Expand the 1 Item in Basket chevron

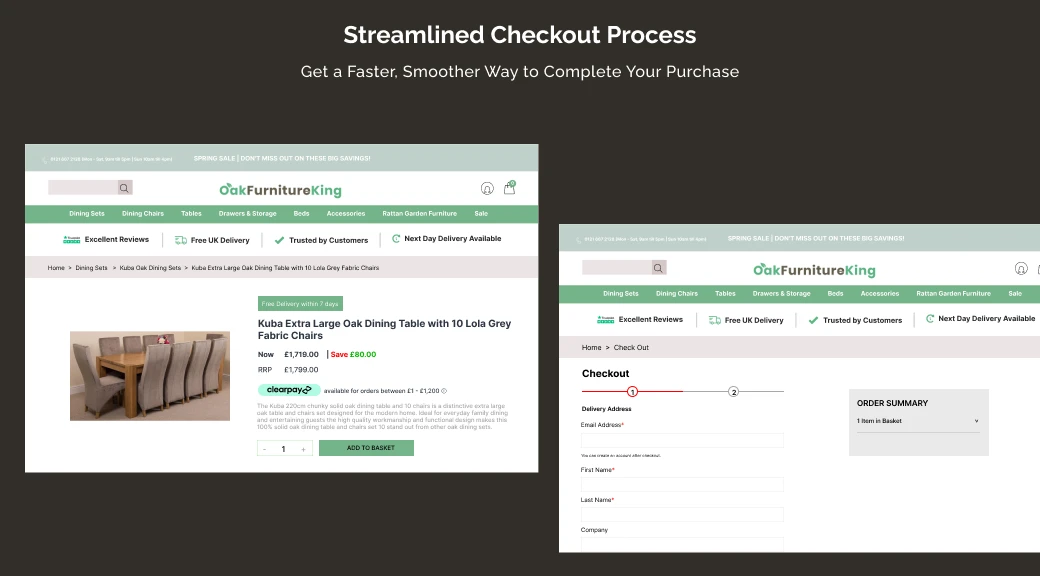[x=976, y=421]
